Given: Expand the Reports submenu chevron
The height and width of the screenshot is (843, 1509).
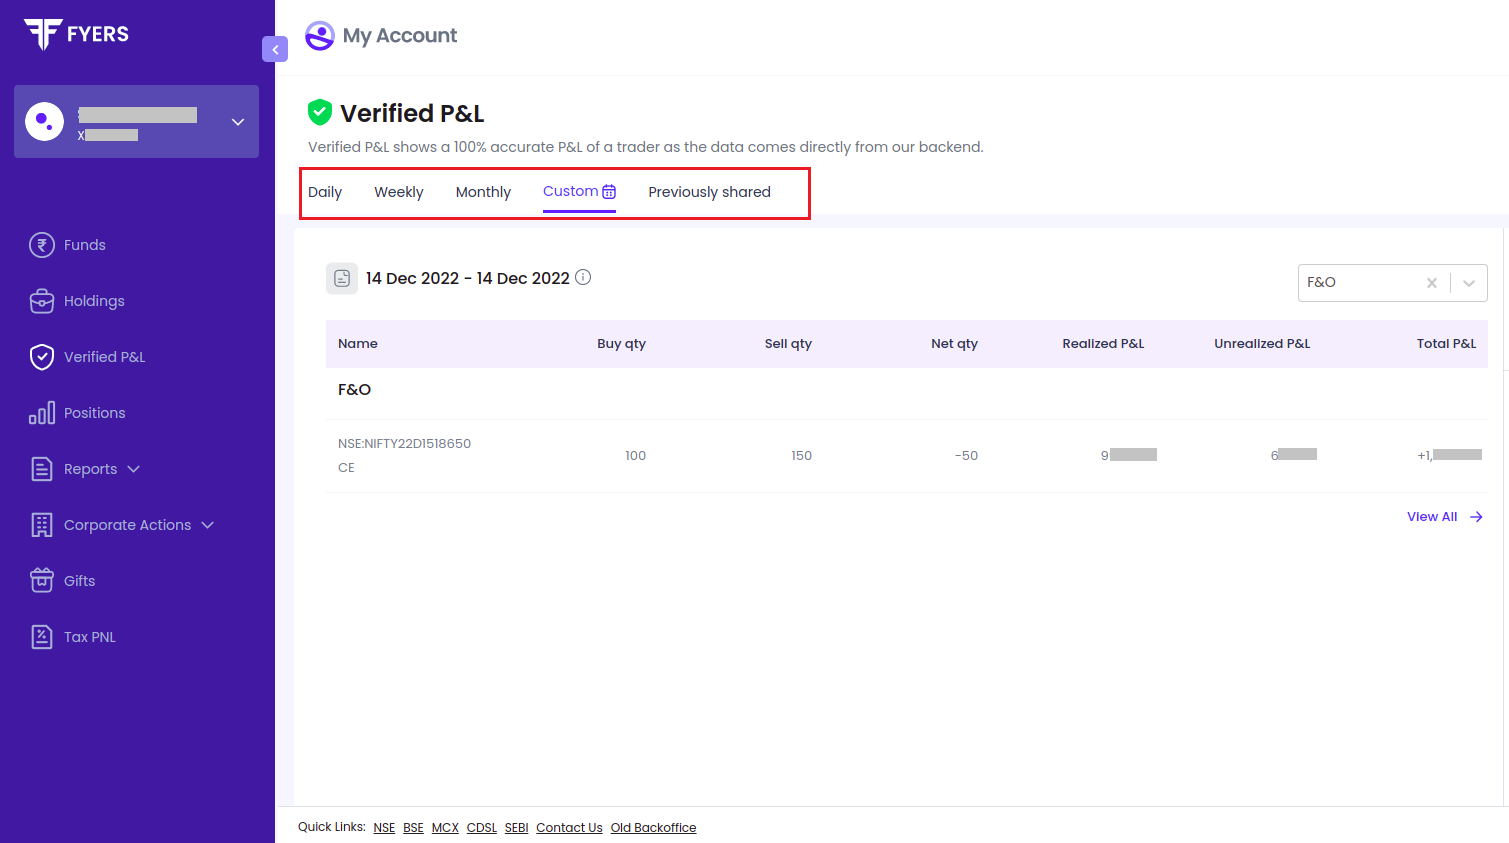Looking at the screenshot, I should [x=134, y=469].
